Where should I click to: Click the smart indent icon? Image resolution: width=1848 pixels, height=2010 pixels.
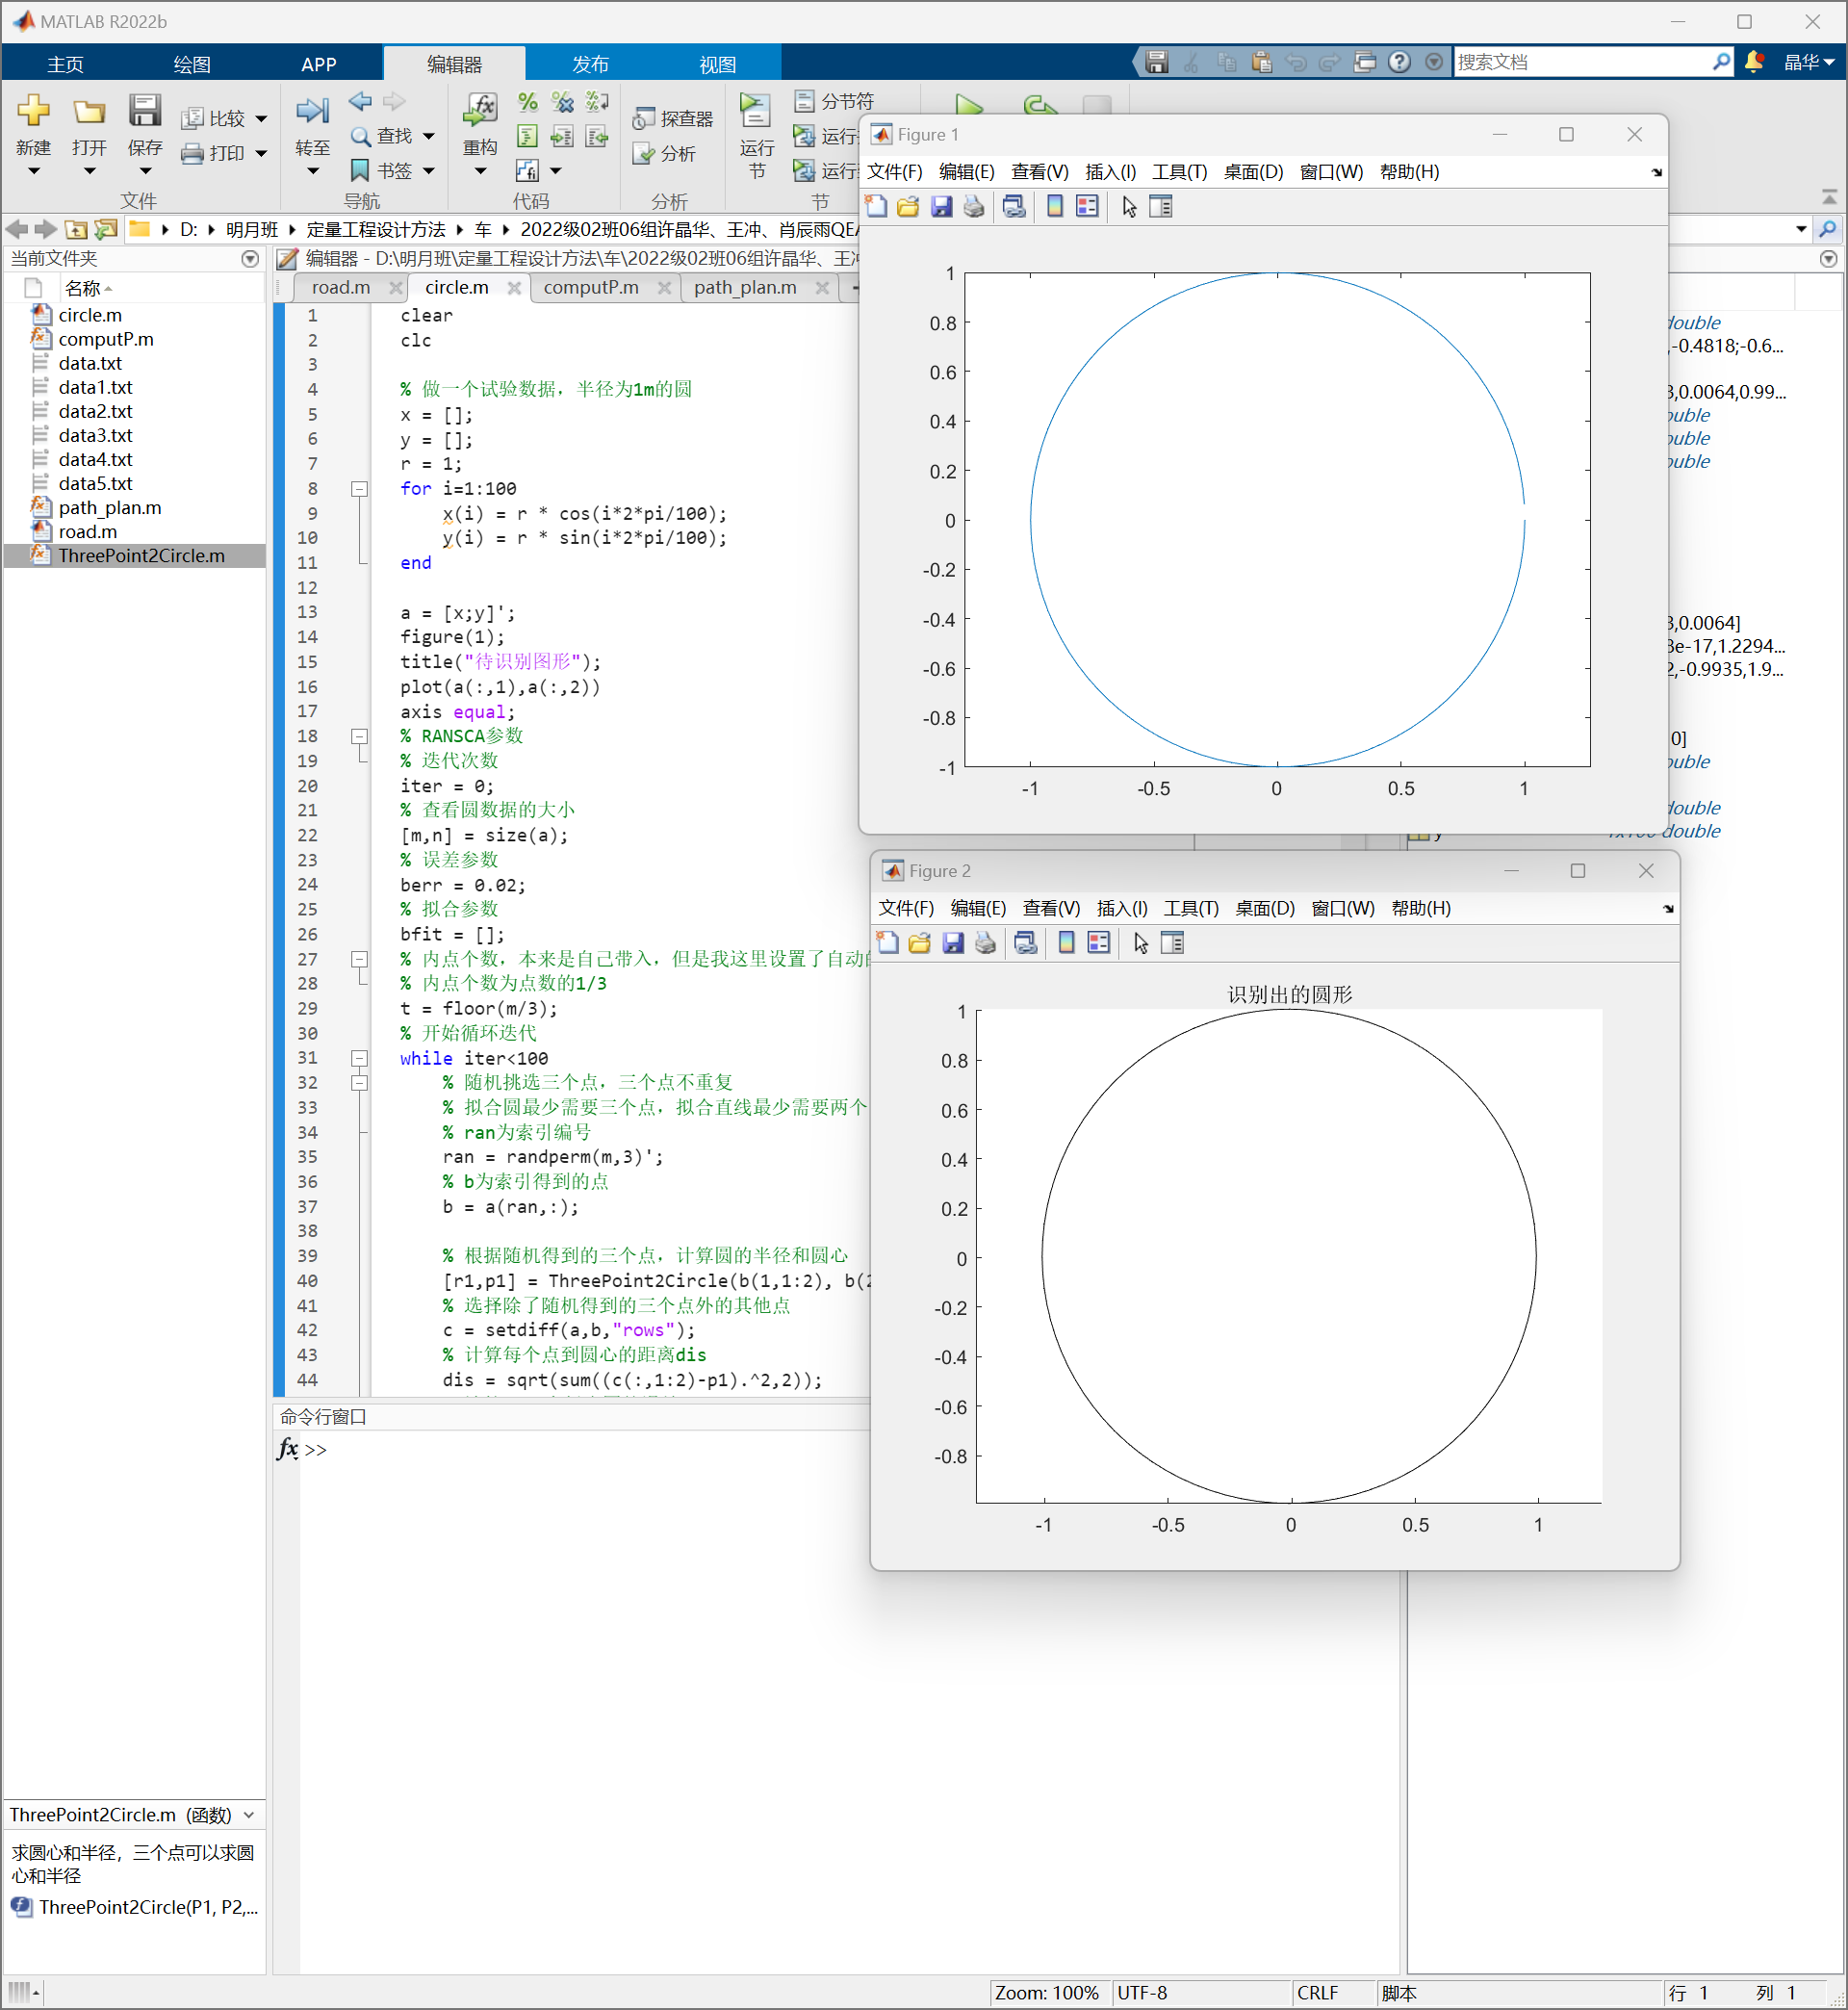pos(528,136)
